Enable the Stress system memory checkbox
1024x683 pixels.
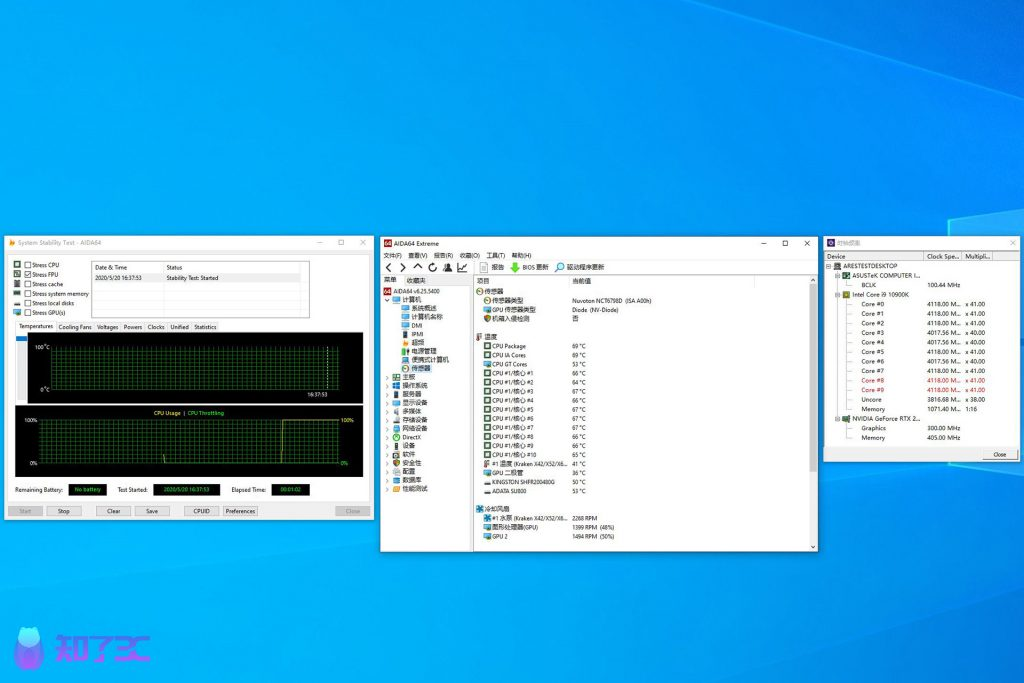tap(28, 294)
